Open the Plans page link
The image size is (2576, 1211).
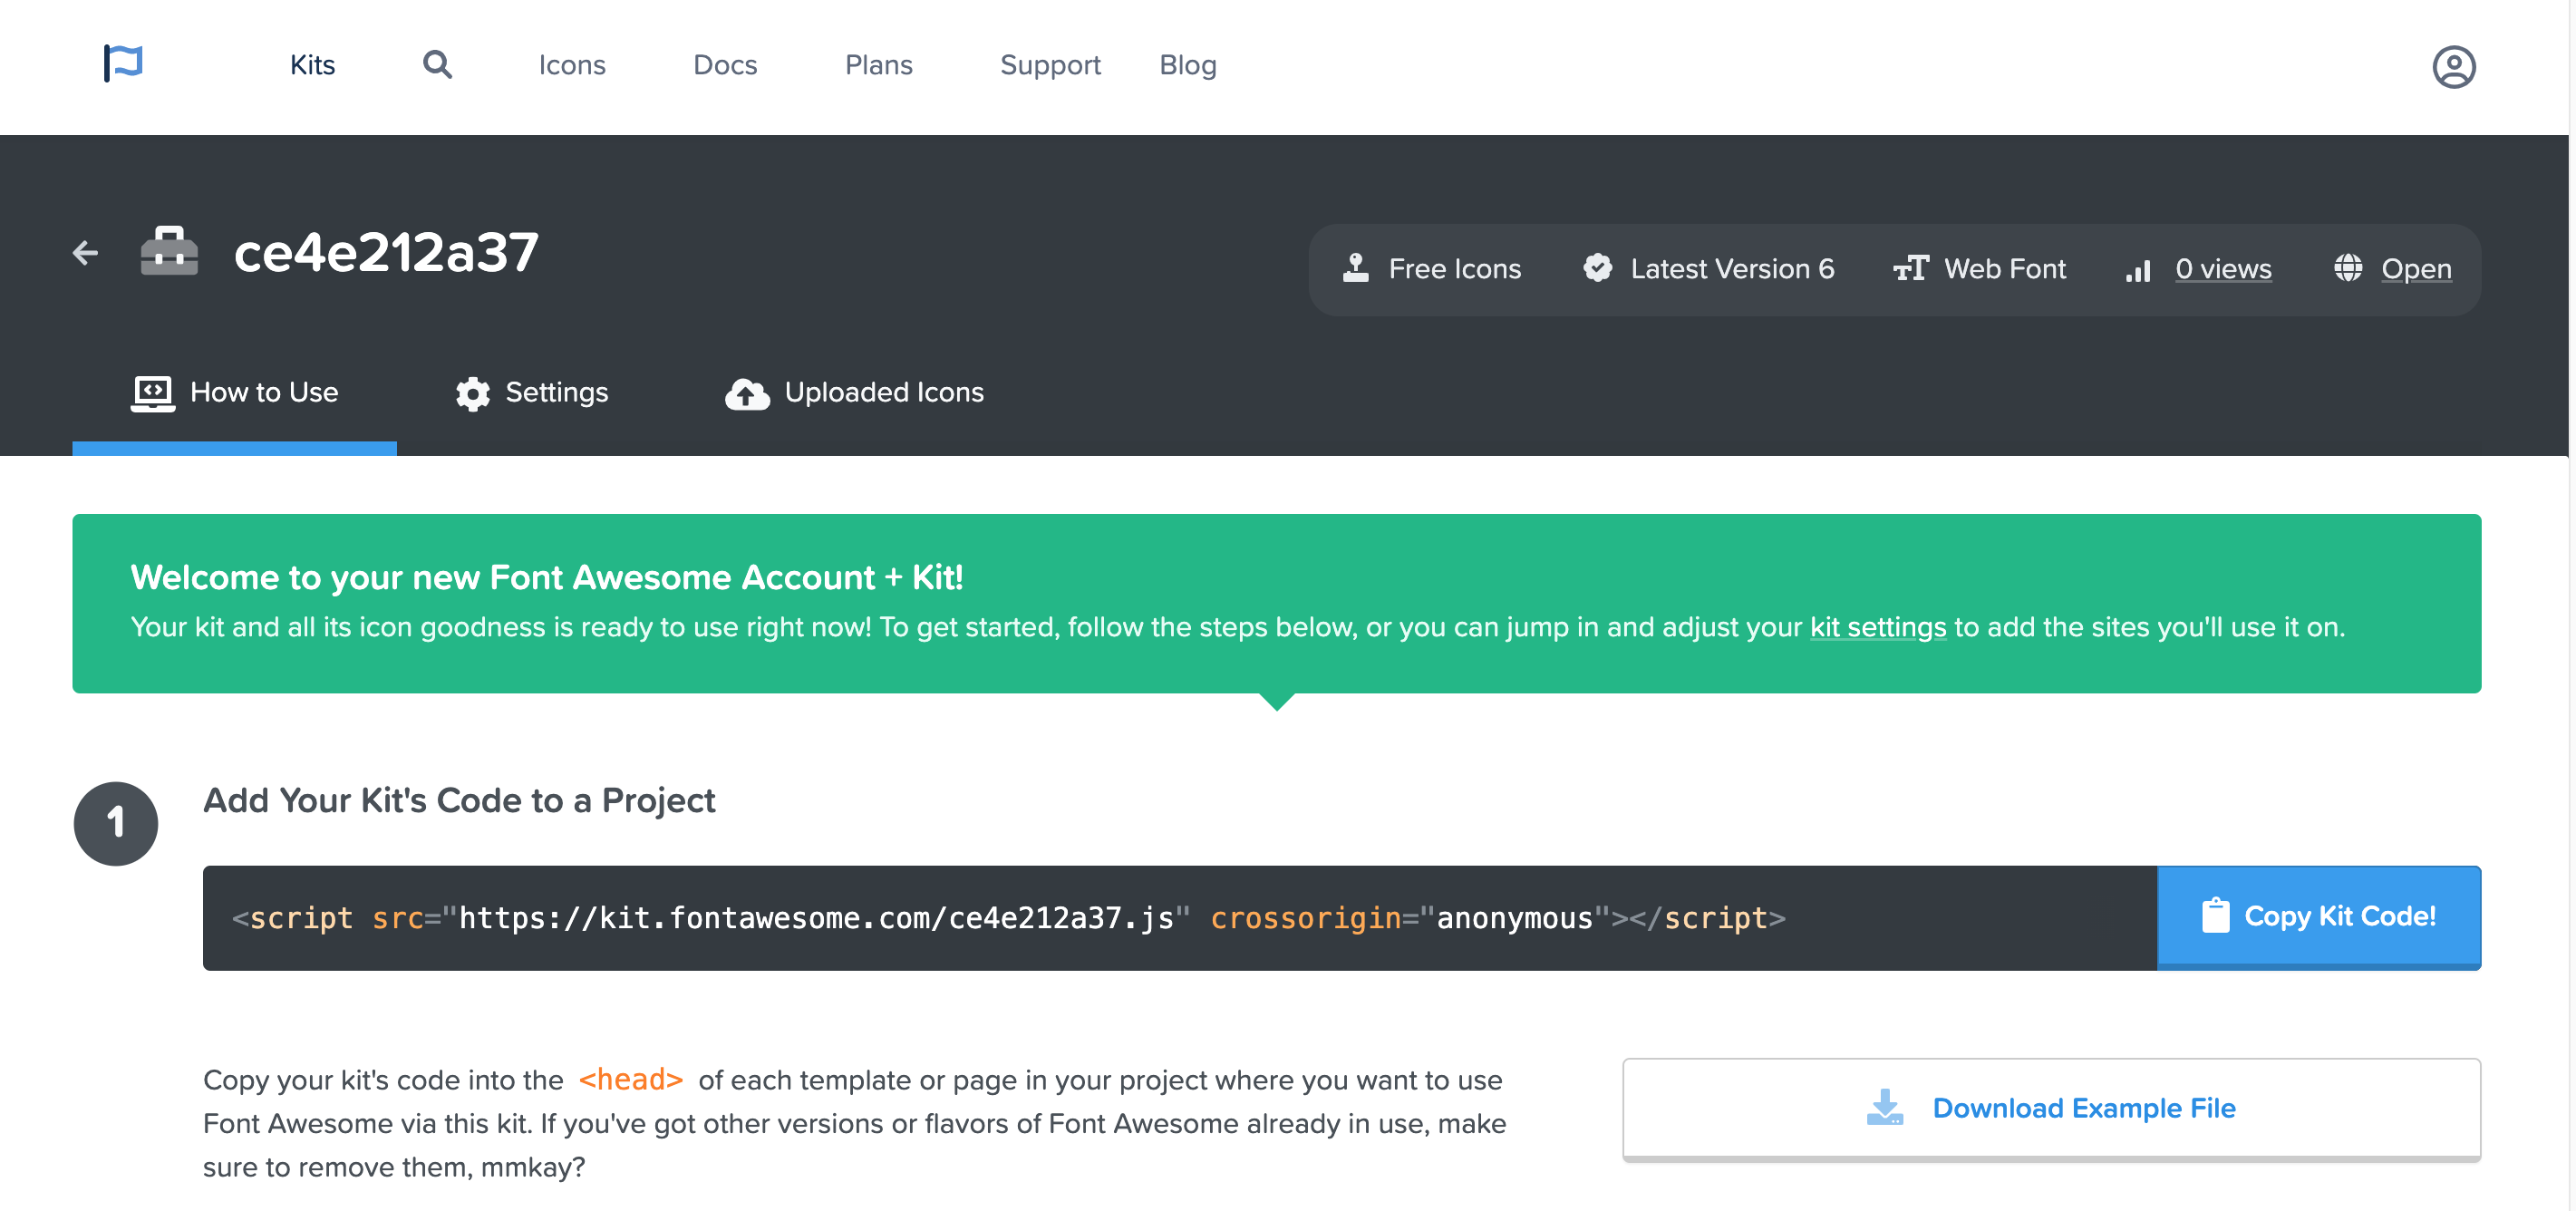878,65
